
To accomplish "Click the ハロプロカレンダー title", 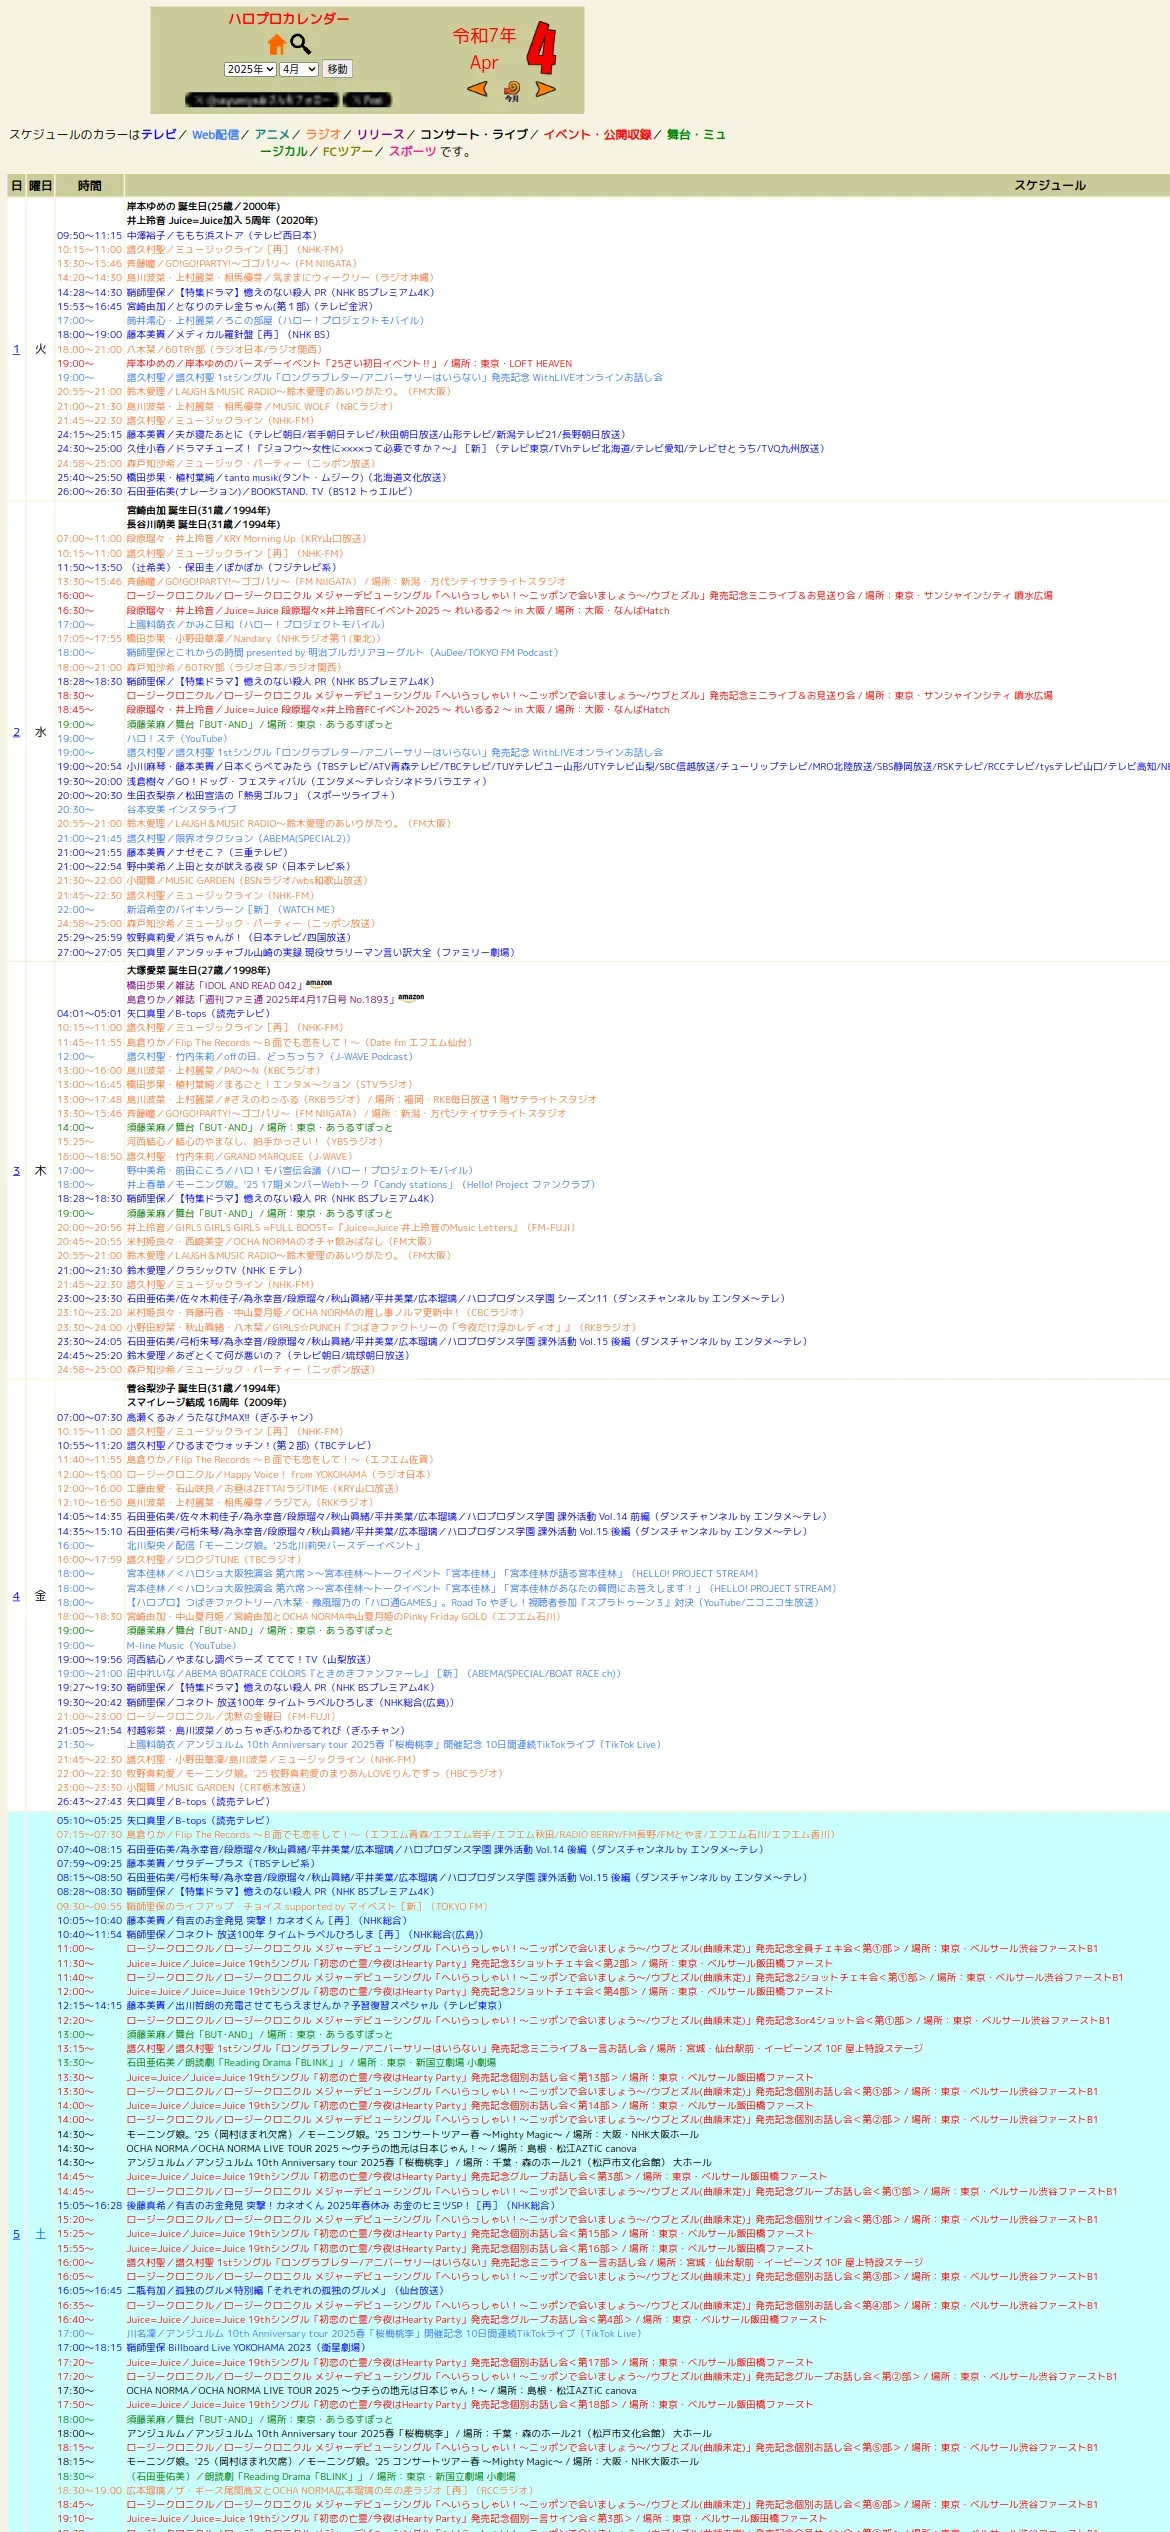I will pos(289,19).
